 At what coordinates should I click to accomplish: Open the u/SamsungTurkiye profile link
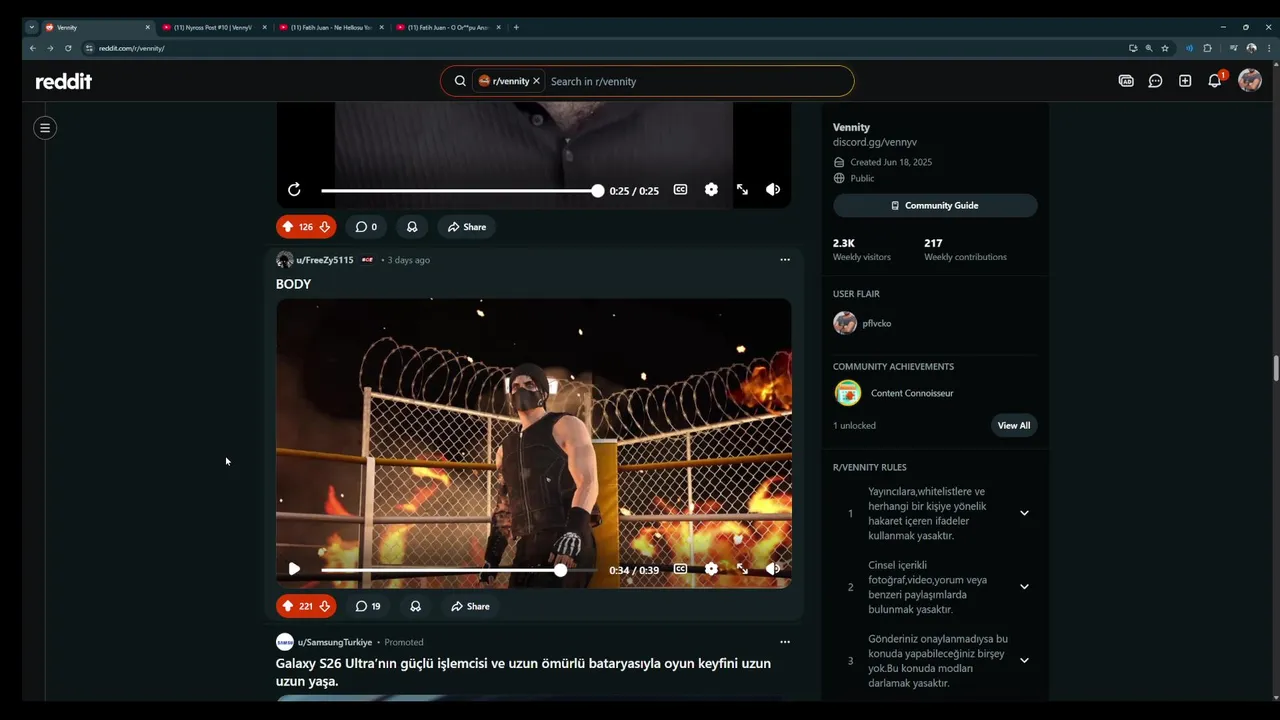pyautogui.click(x=335, y=642)
